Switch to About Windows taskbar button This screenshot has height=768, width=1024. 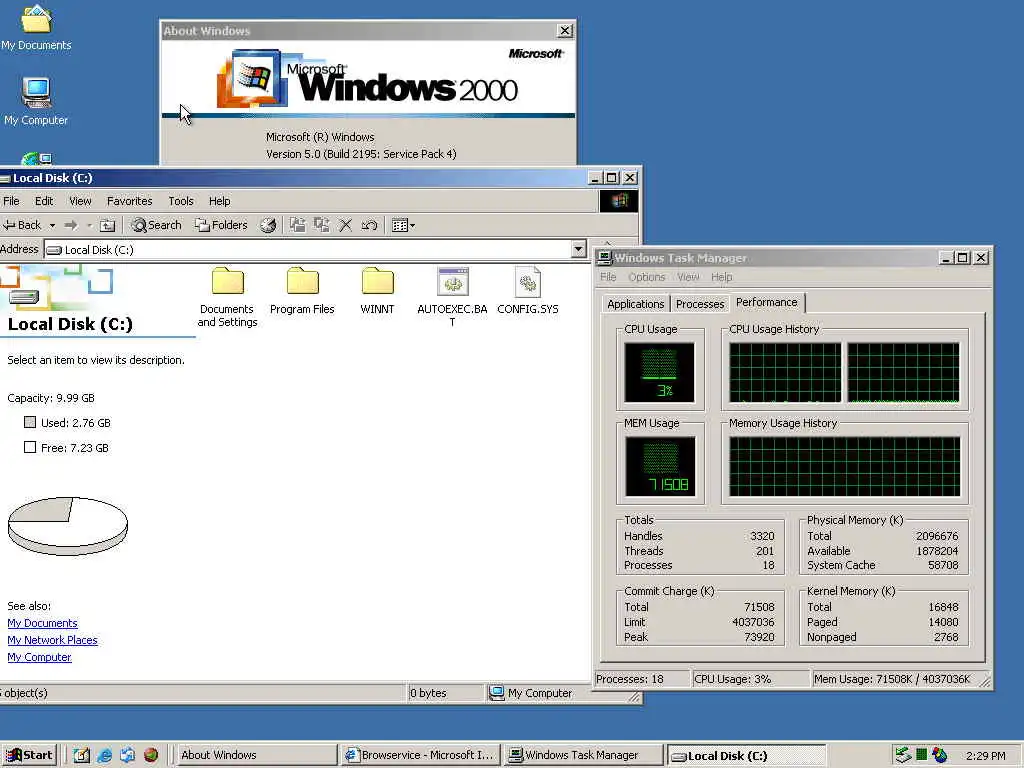point(255,755)
